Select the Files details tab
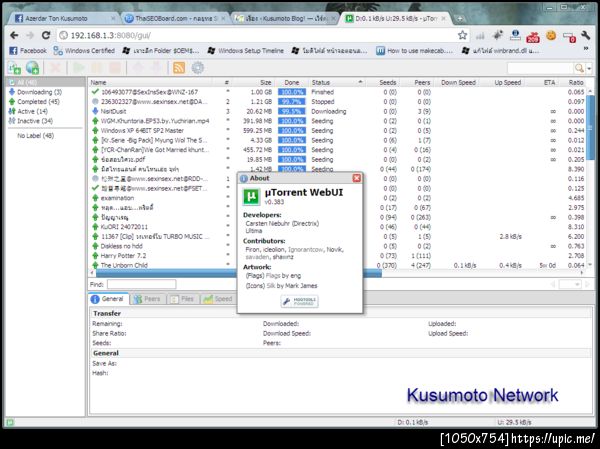Screen dimensions: 600x449 [183, 299]
